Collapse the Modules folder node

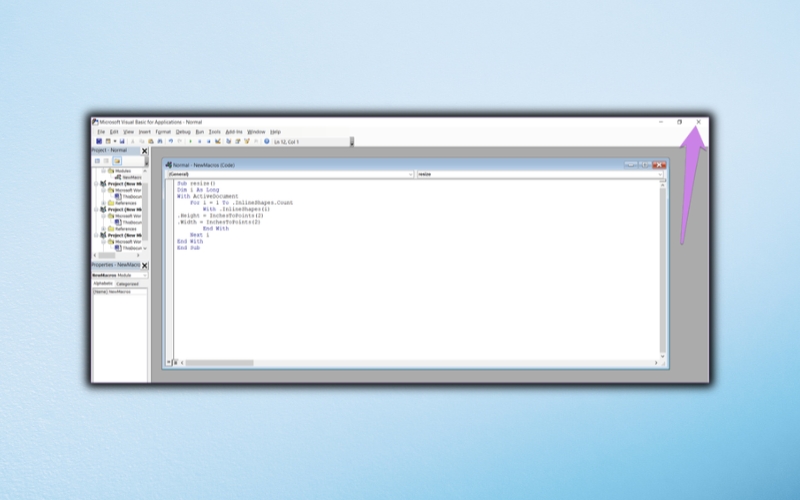click(x=104, y=171)
